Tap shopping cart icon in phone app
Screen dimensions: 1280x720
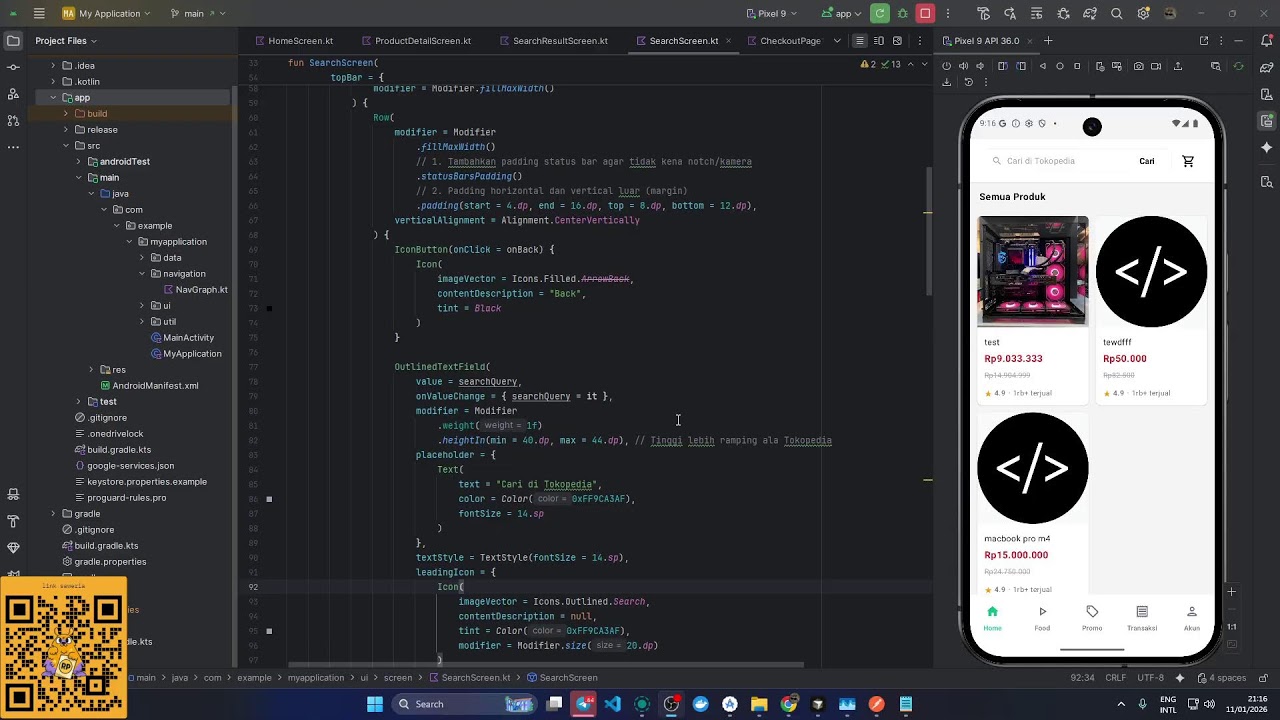point(1188,161)
